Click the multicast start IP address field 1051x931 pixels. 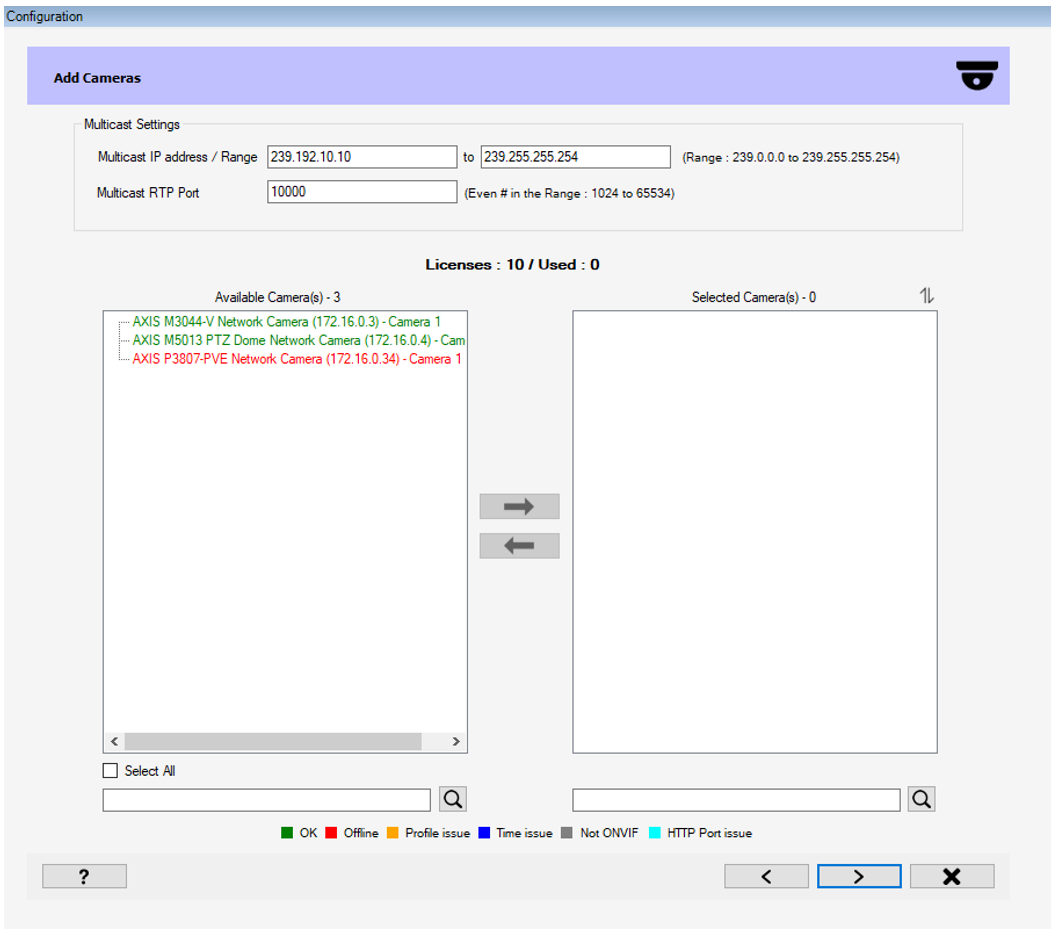click(x=362, y=157)
